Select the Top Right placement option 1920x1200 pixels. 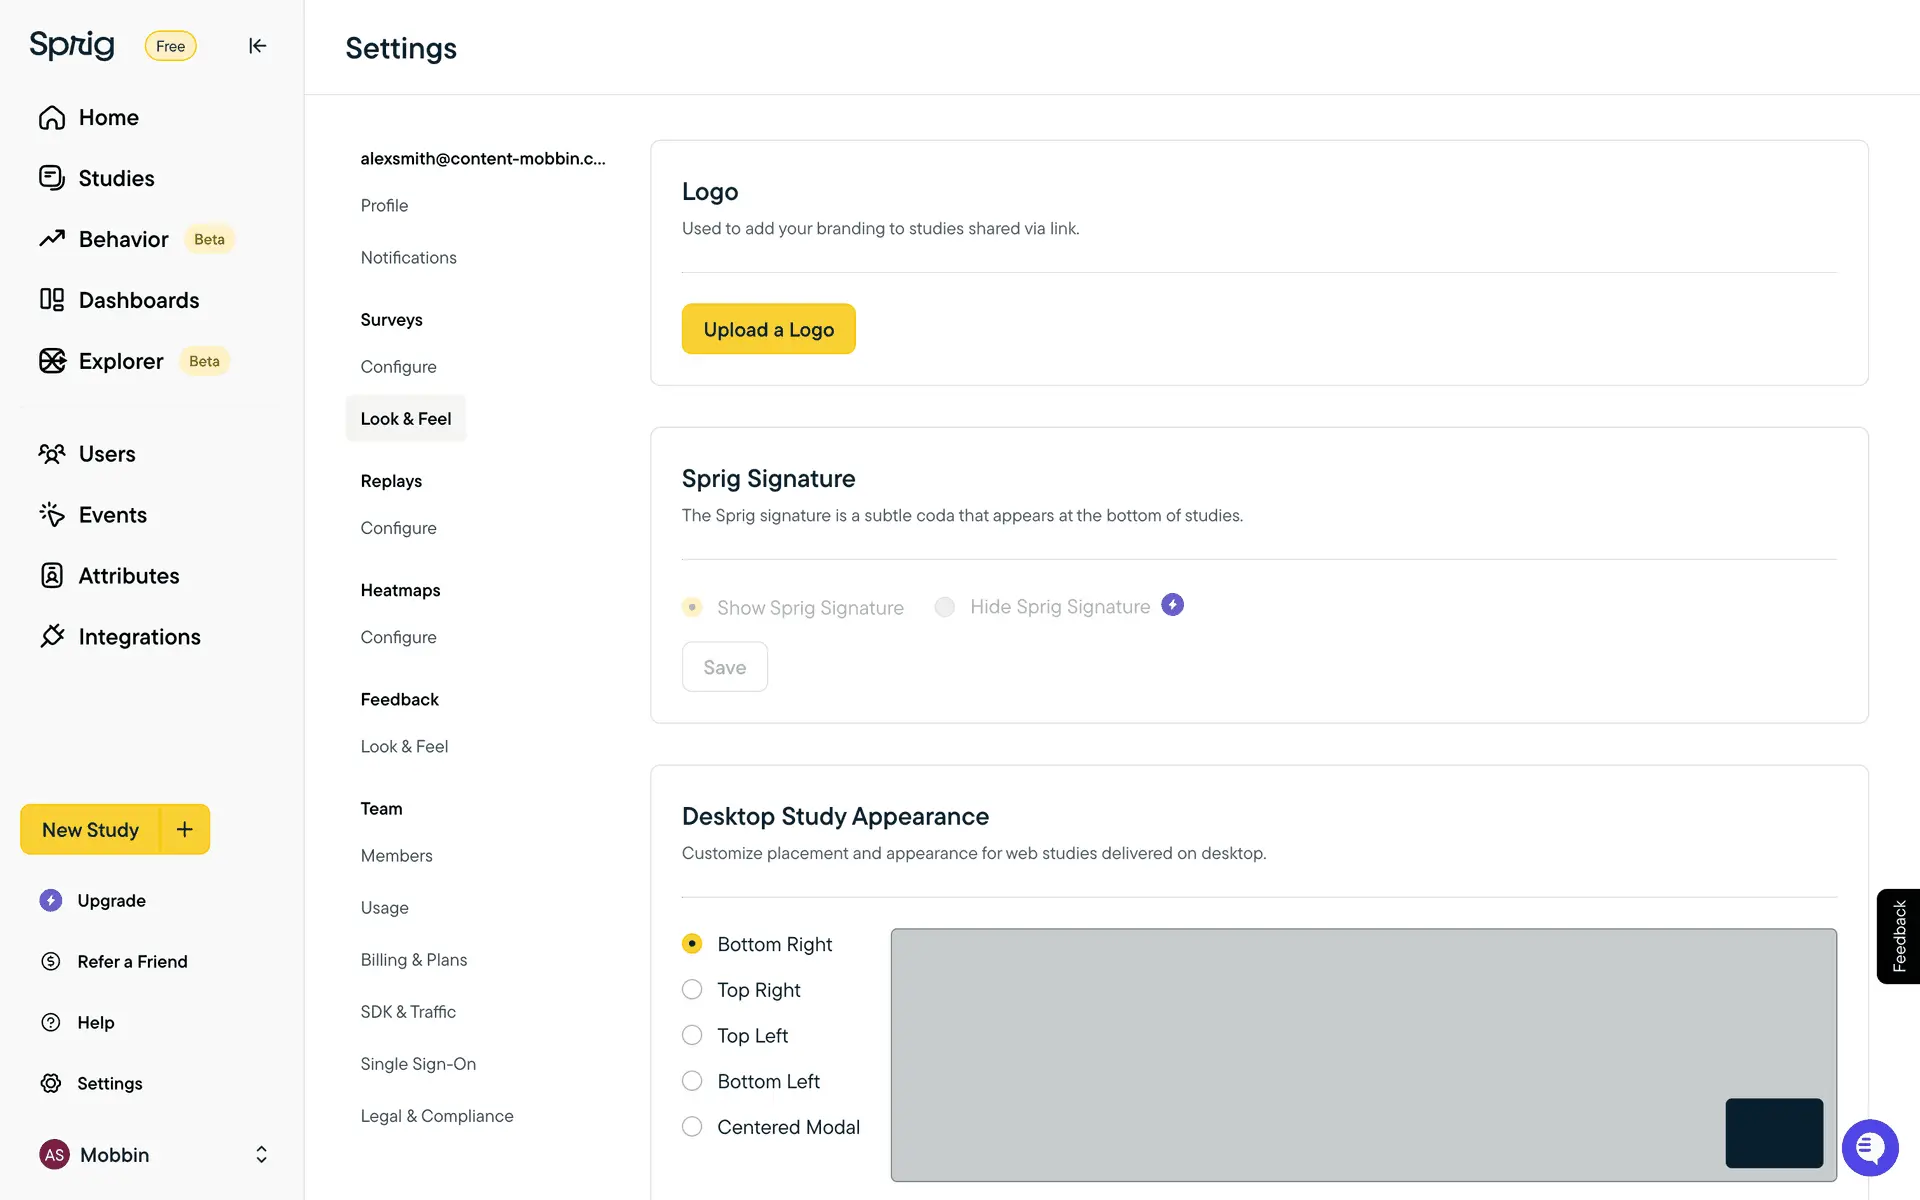(x=692, y=990)
